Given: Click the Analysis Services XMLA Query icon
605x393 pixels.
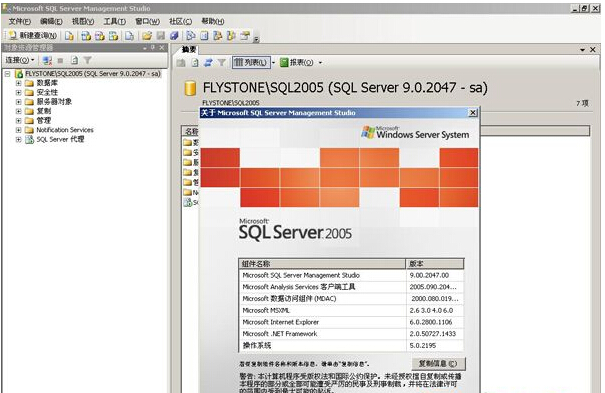Looking at the screenshot, I should point(113,36).
